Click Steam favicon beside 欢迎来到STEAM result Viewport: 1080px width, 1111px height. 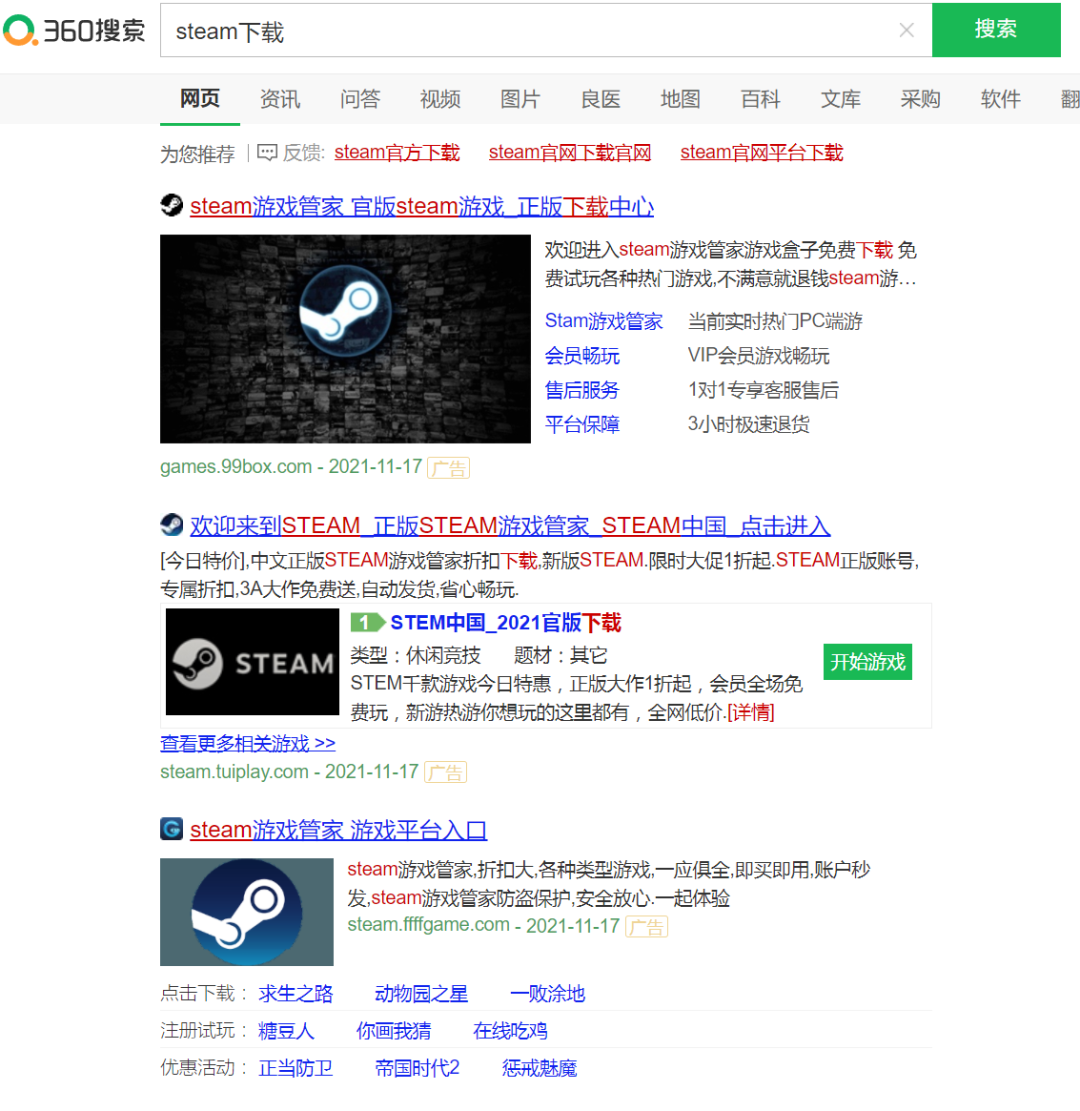pyautogui.click(x=171, y=525)
